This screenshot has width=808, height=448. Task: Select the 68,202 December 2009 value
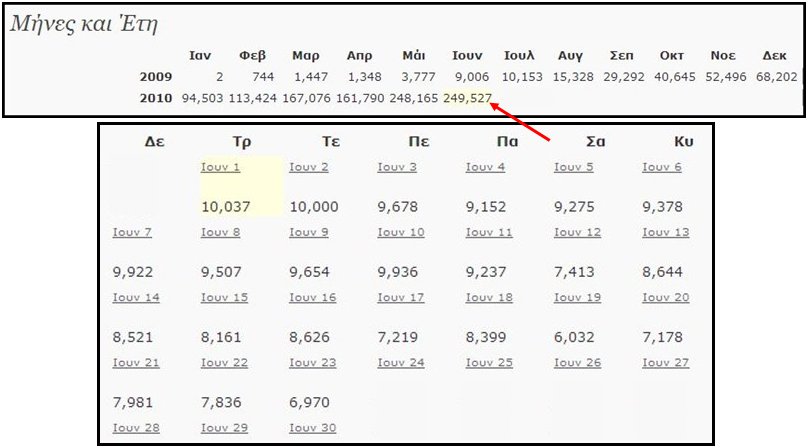coord(777,76)
